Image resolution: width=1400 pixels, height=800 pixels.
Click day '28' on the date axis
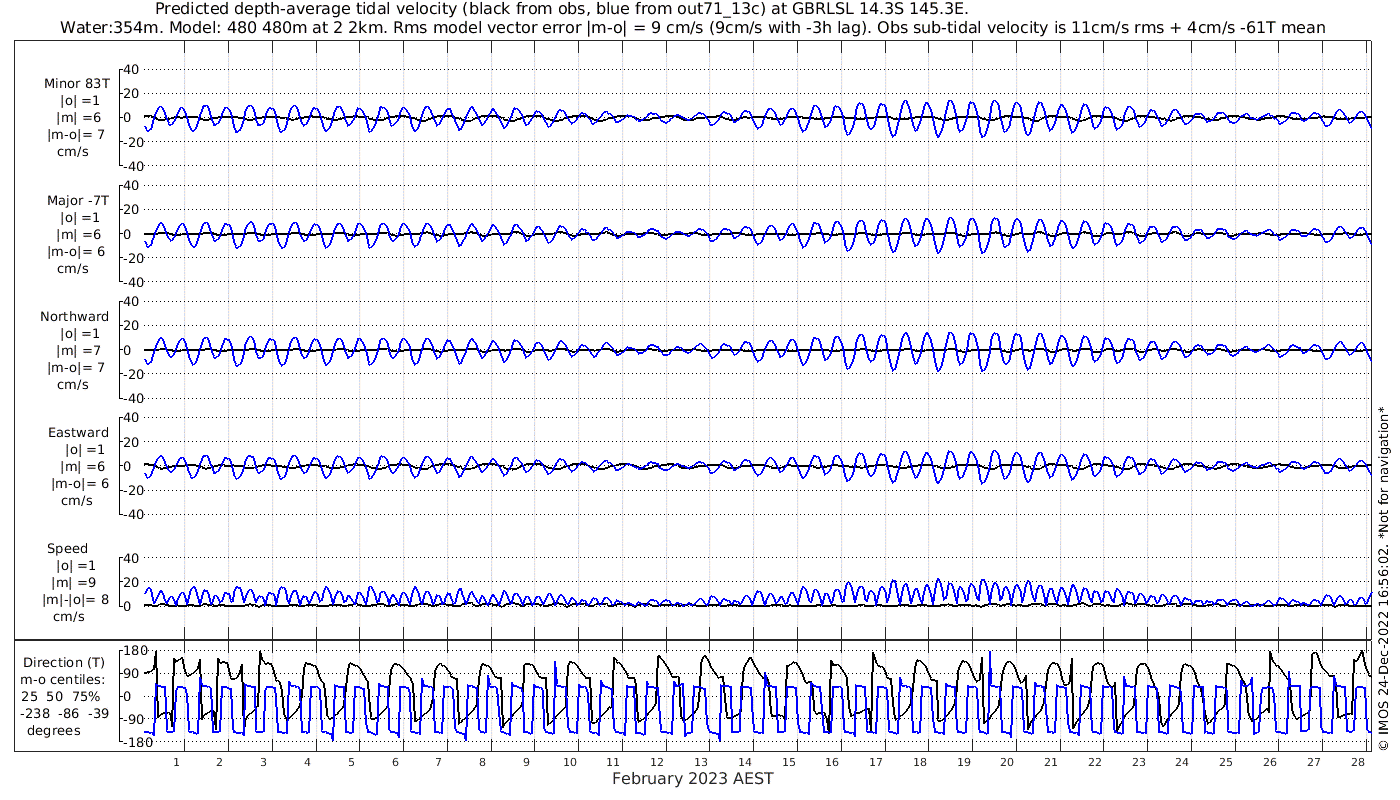[1357, 762]
